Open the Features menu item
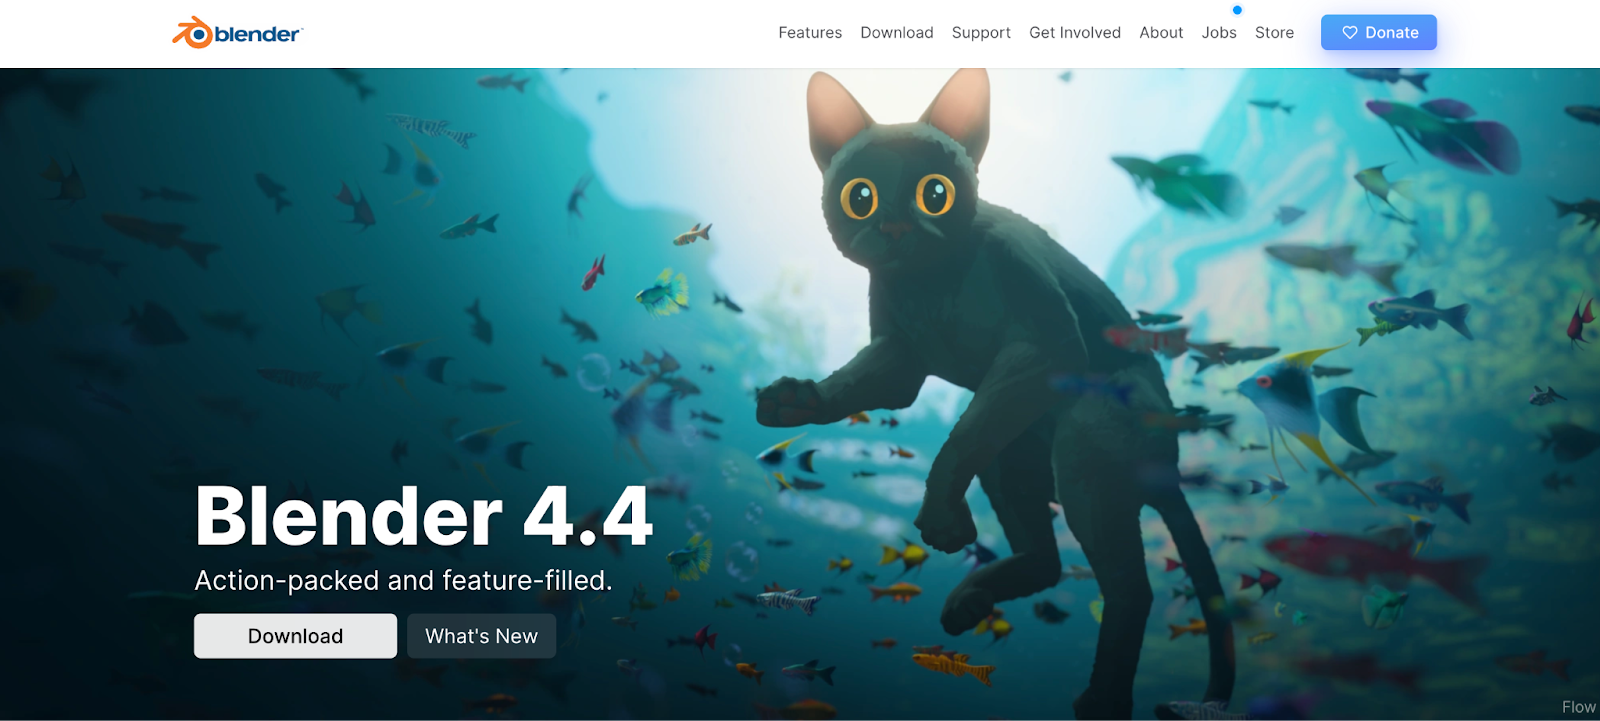 (x=810, y=33)
